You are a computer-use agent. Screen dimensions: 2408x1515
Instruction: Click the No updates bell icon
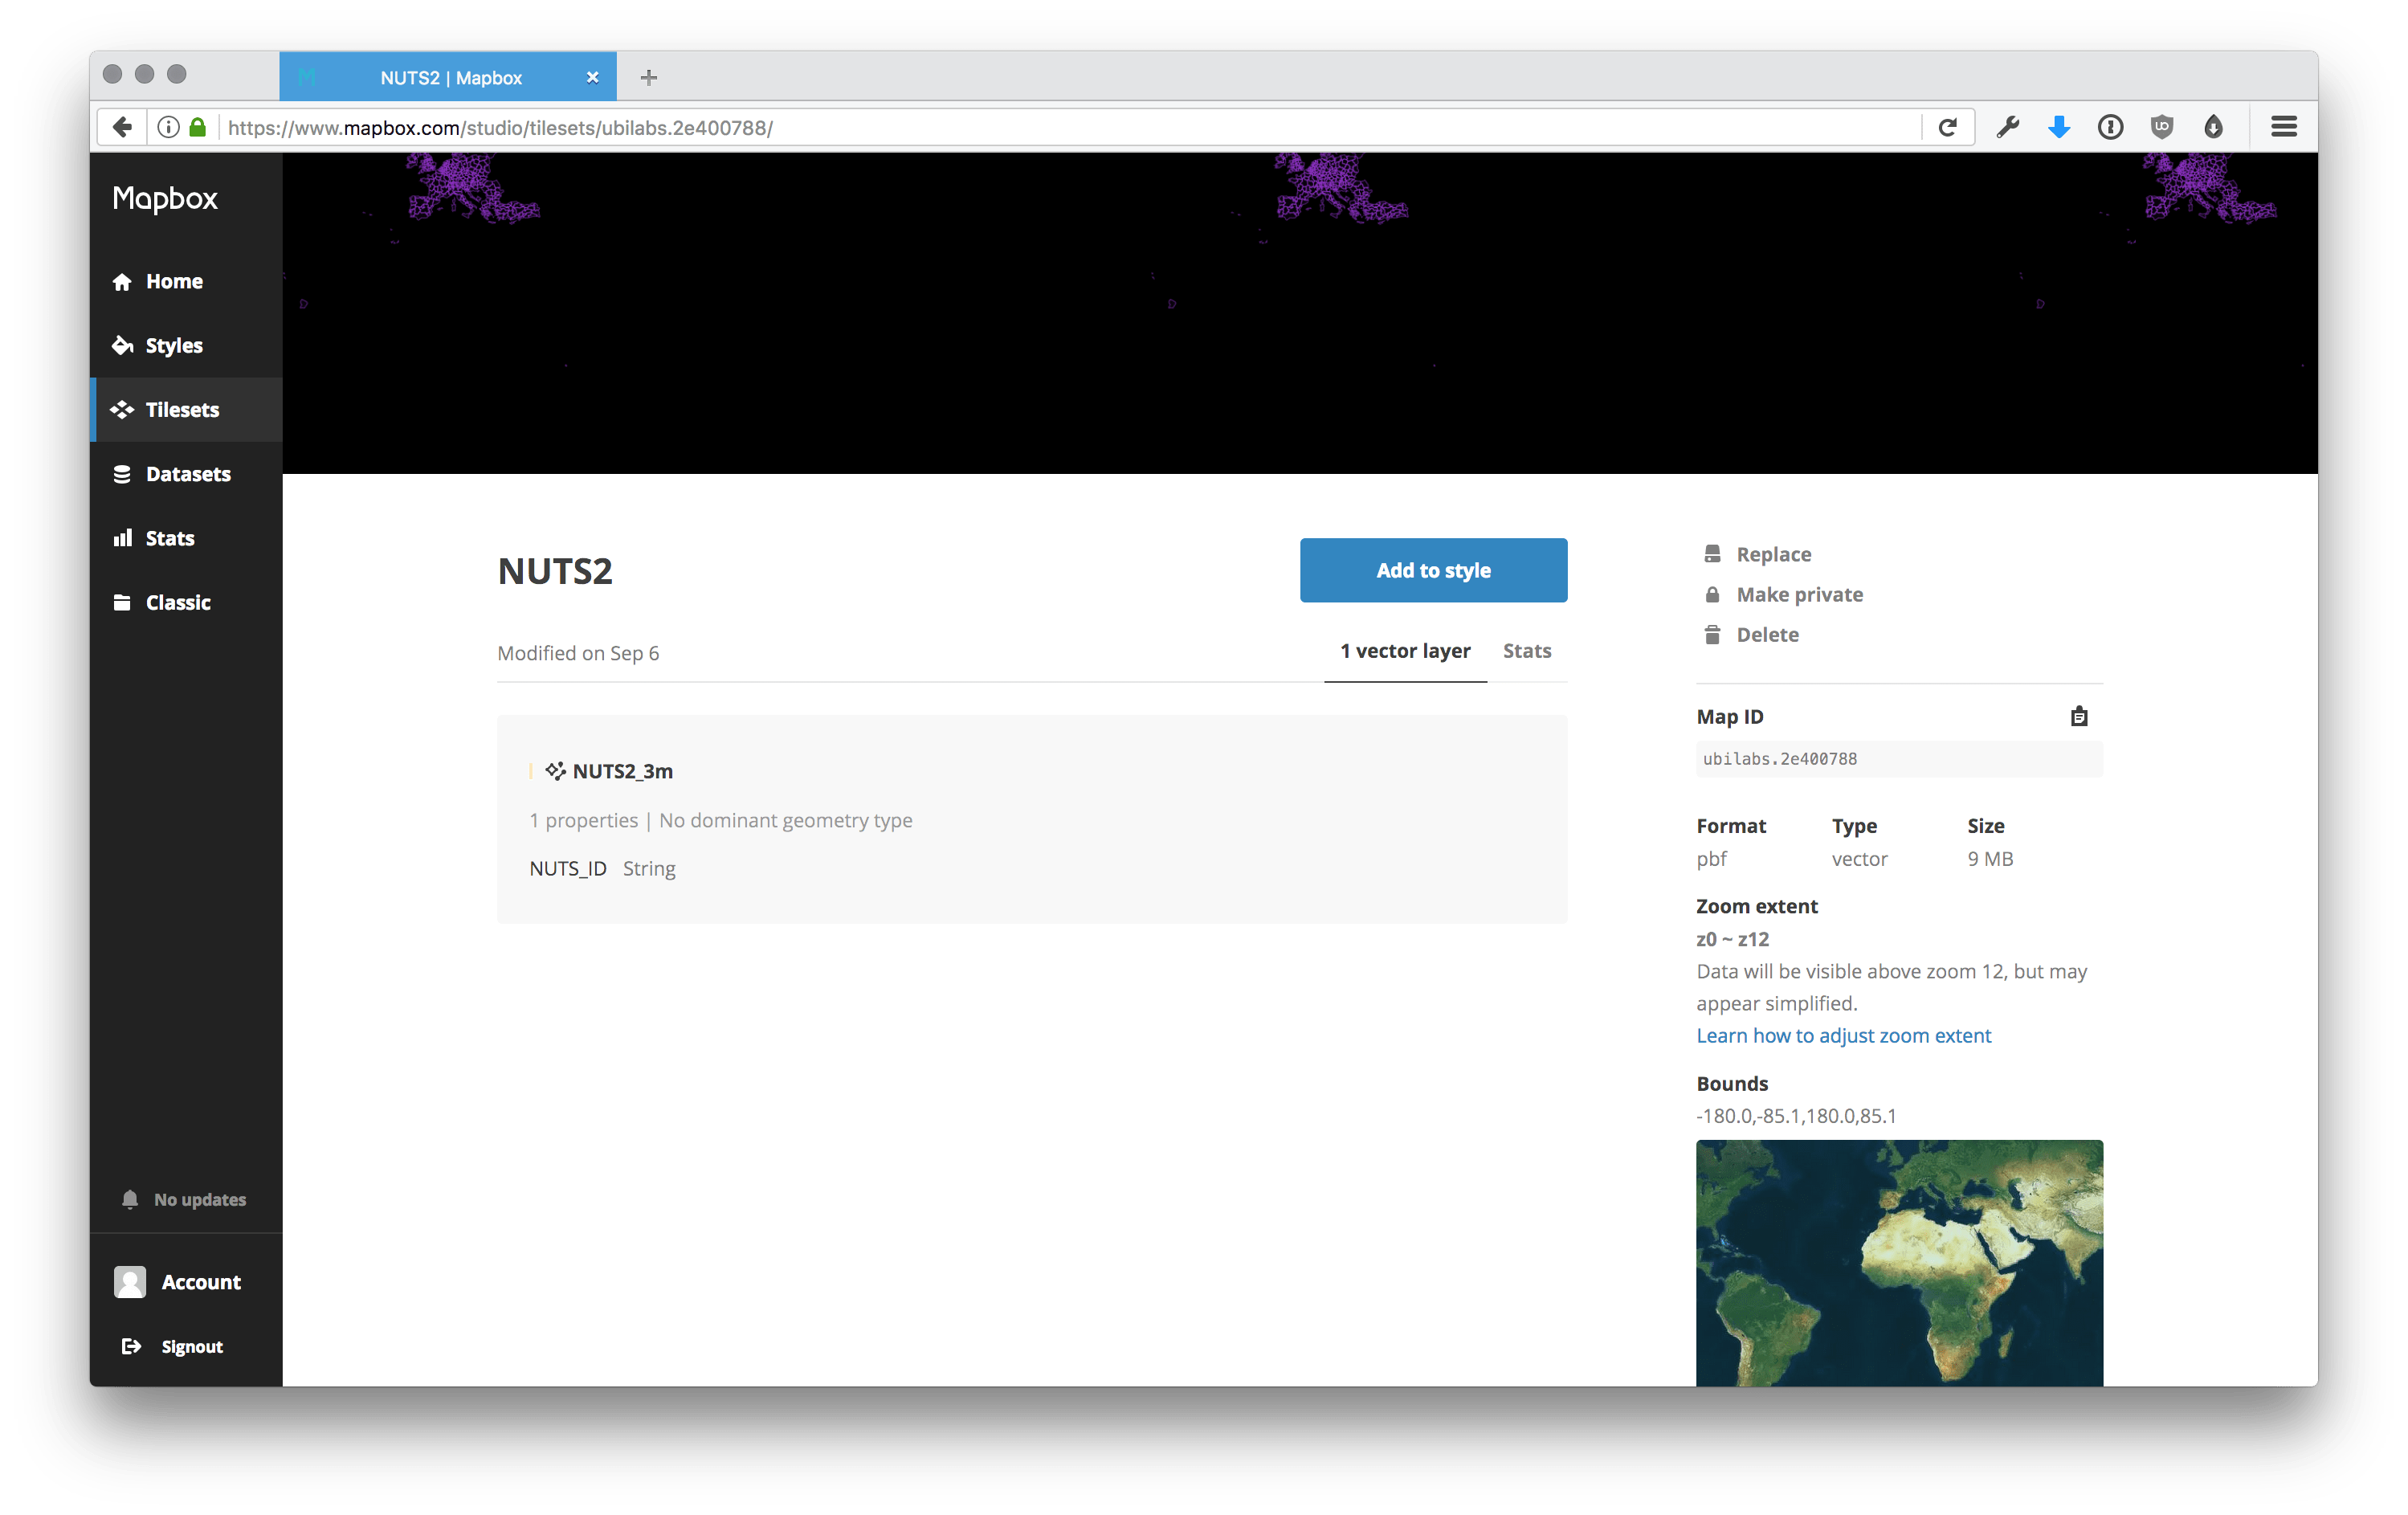130,1199
